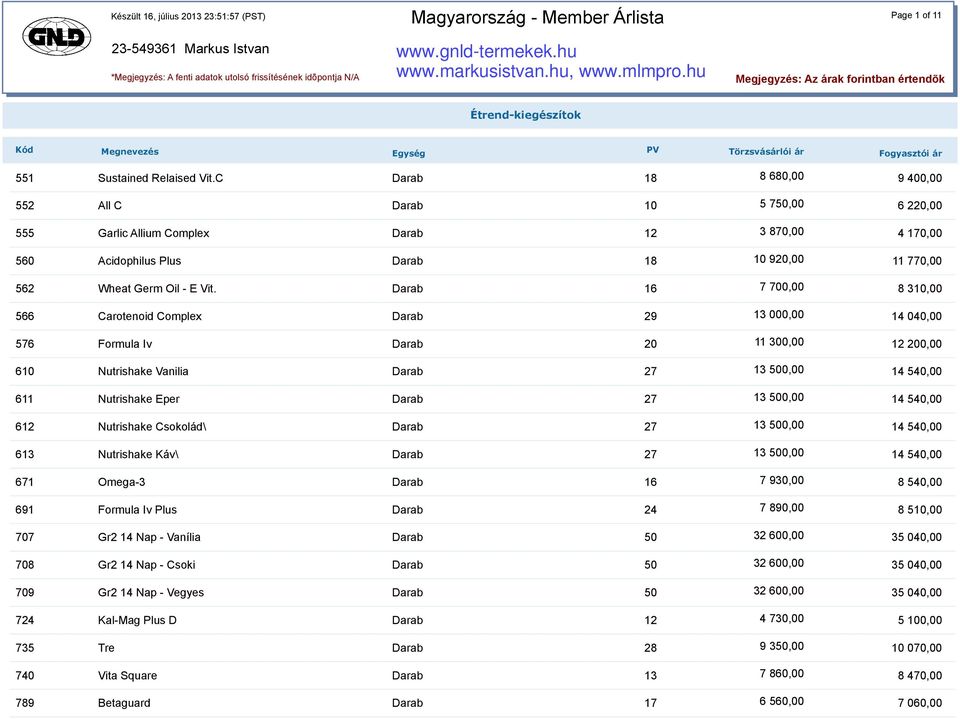Select the Gr2 14 Nap - Vanília product
The width and height of the screenshot is (960, 719).
pos(149,537)
